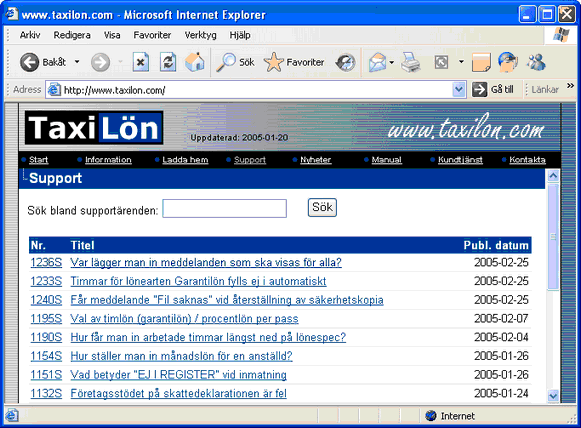Click the Sök button beside search field
Viewport: 581px width, 428px height.
pos(322,207)
